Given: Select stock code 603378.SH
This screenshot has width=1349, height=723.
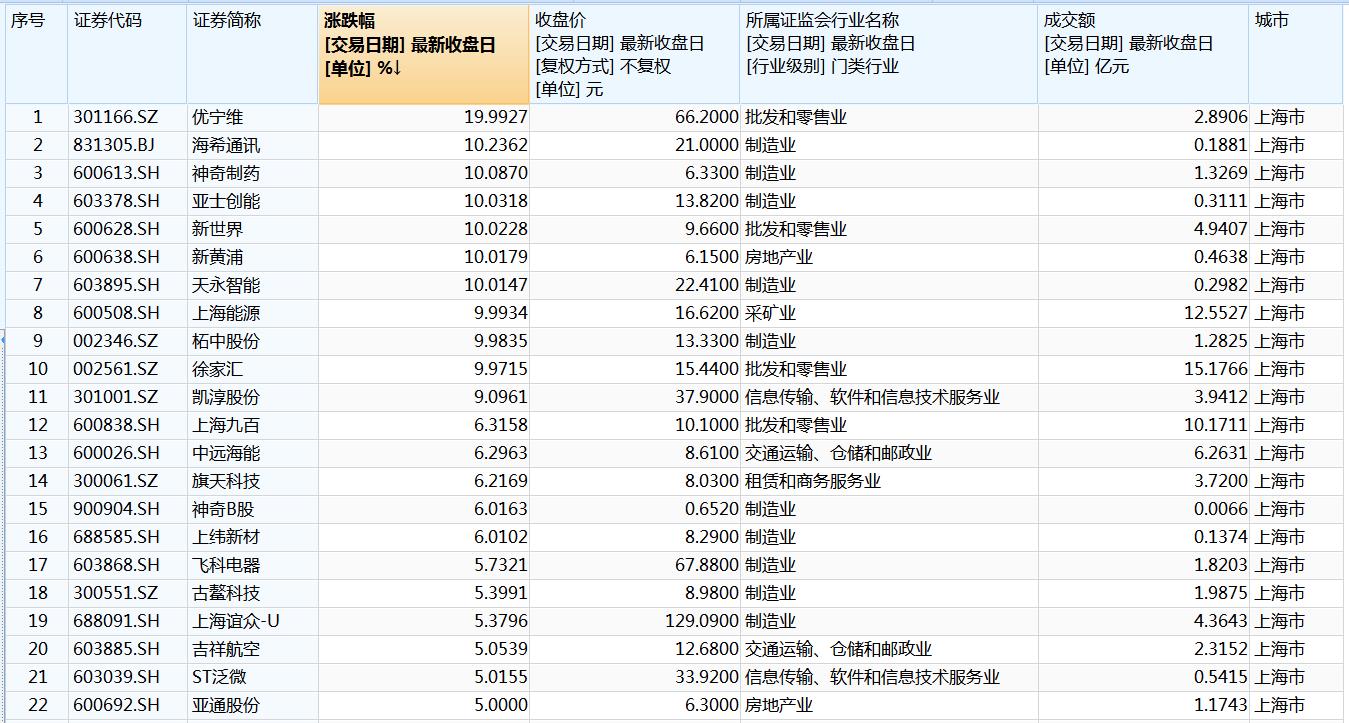Looking at the screenshot, I should (x=116, y=201).
